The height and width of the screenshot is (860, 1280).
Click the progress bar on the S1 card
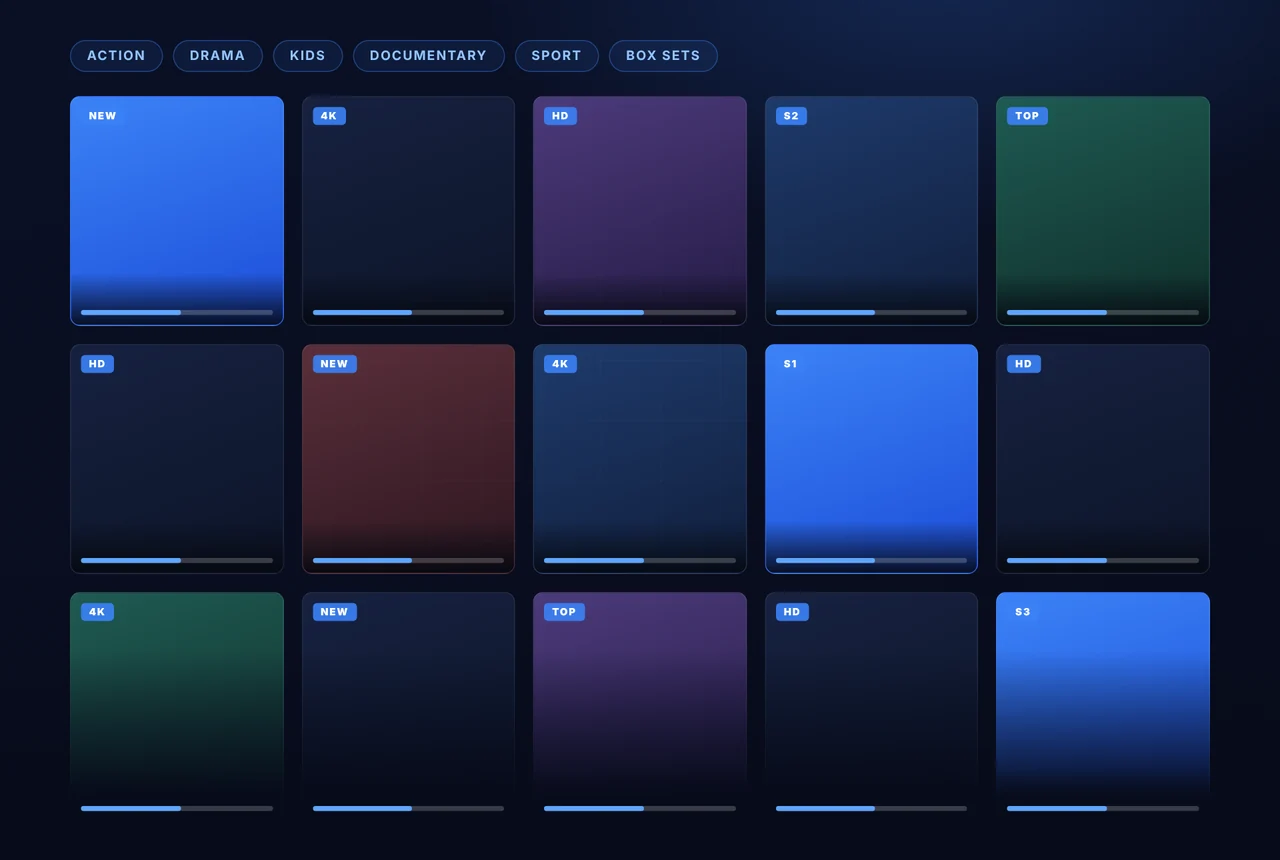click(871, 560)
